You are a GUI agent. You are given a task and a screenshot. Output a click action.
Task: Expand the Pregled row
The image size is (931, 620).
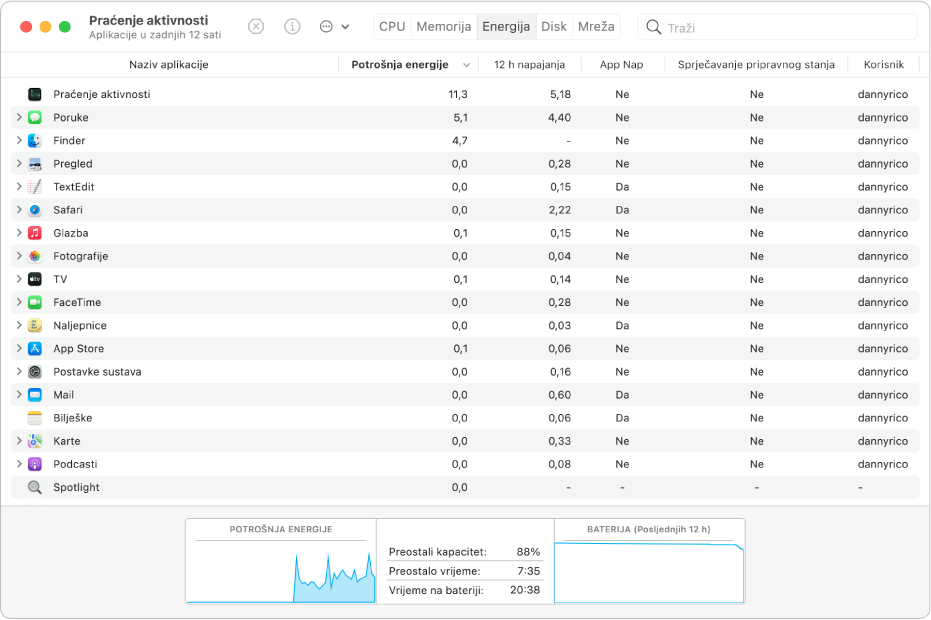(x=19, y=164)
